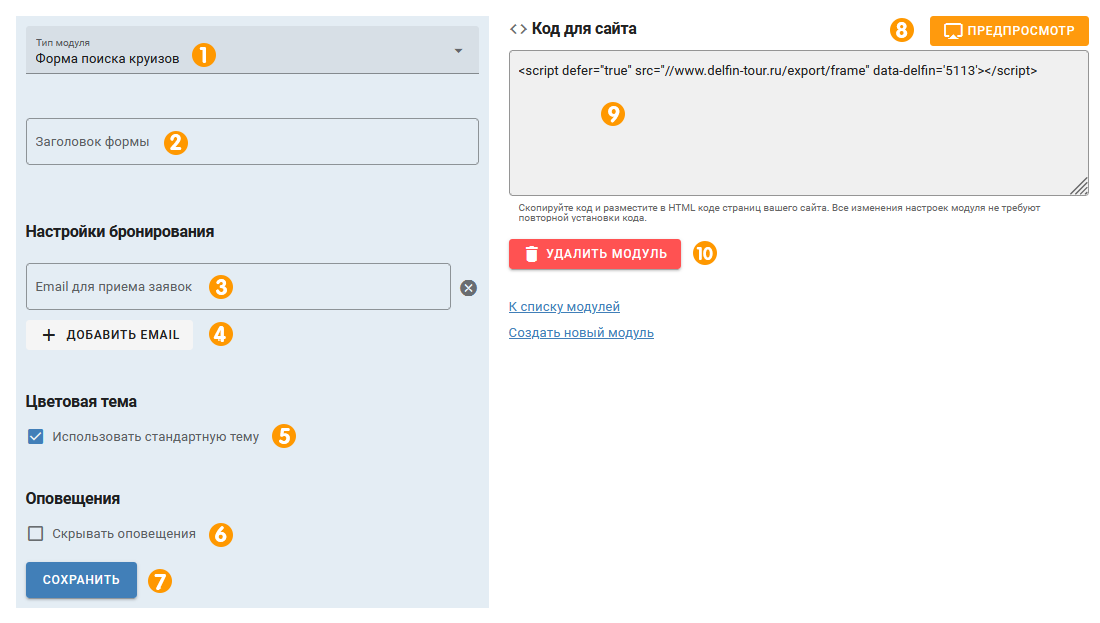Screen dimensions: 1100x623
Task: Click the dropdown arrow for module type
Action: coord(458,51)
